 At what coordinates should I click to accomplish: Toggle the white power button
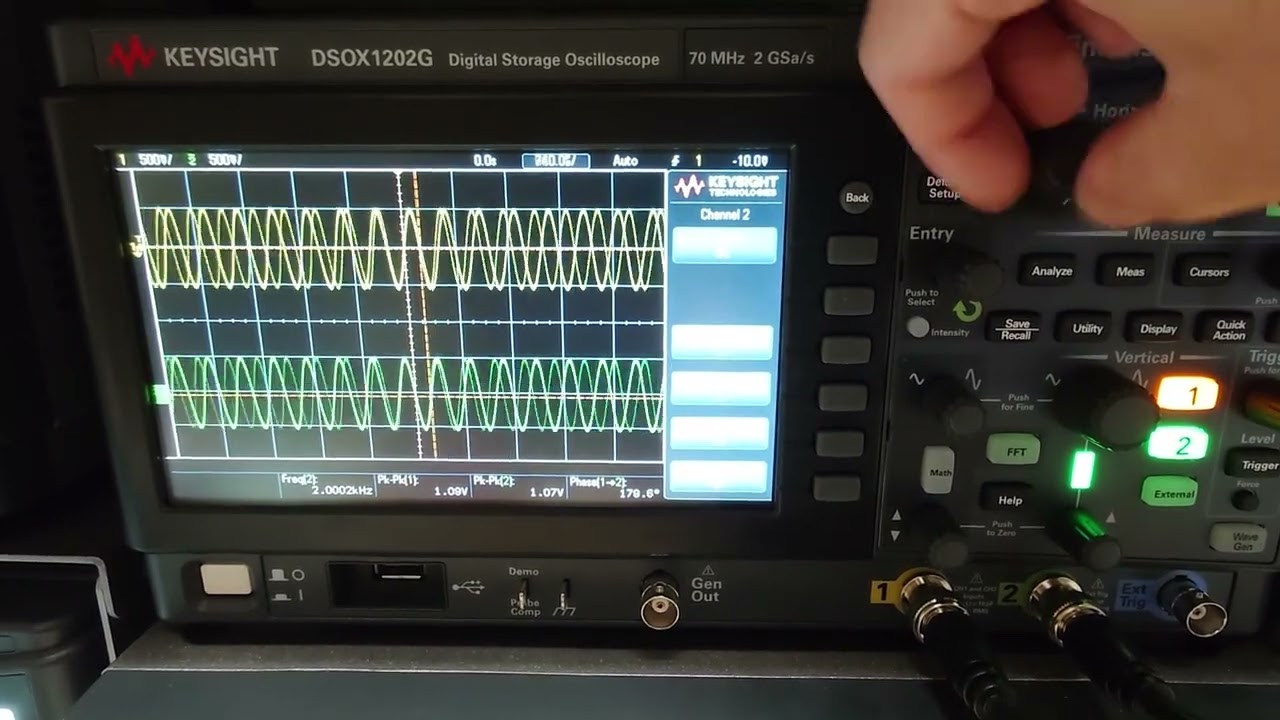tap(225, 579)
